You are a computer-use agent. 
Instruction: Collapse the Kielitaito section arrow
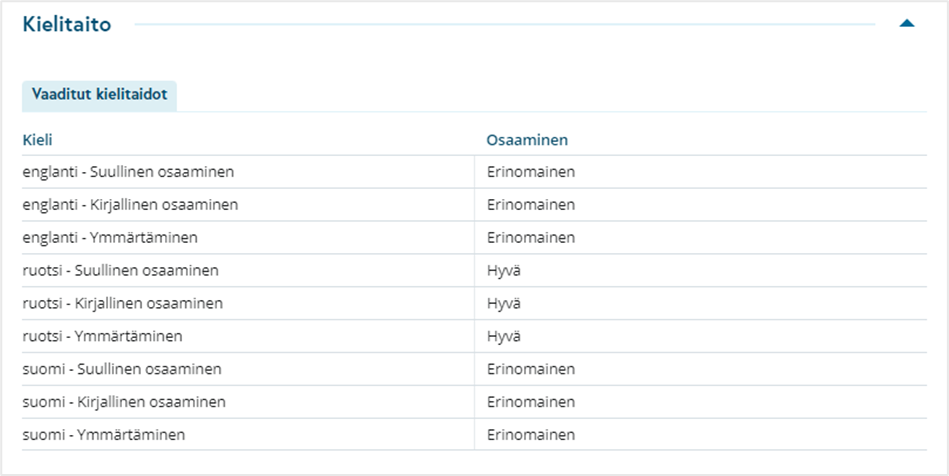coord(907,24)
